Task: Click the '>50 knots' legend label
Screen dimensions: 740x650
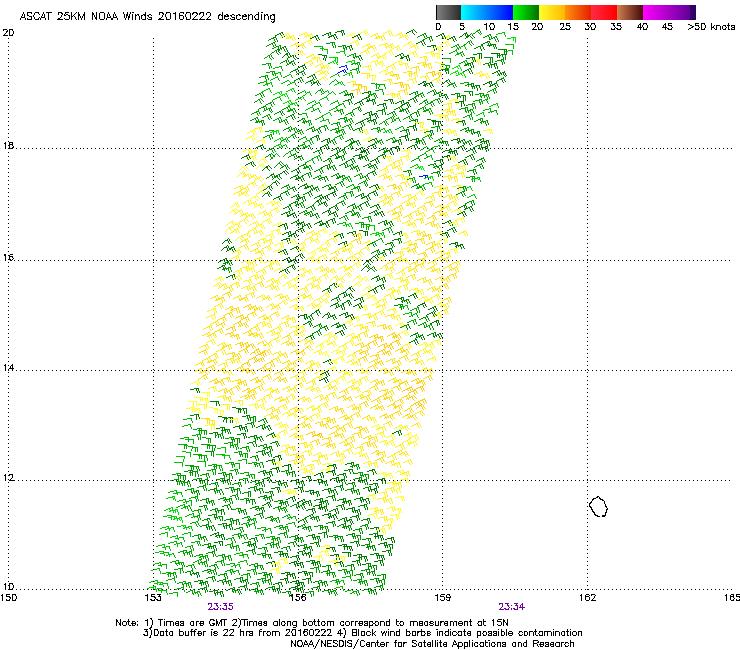Action: click(x=711, y=26)
